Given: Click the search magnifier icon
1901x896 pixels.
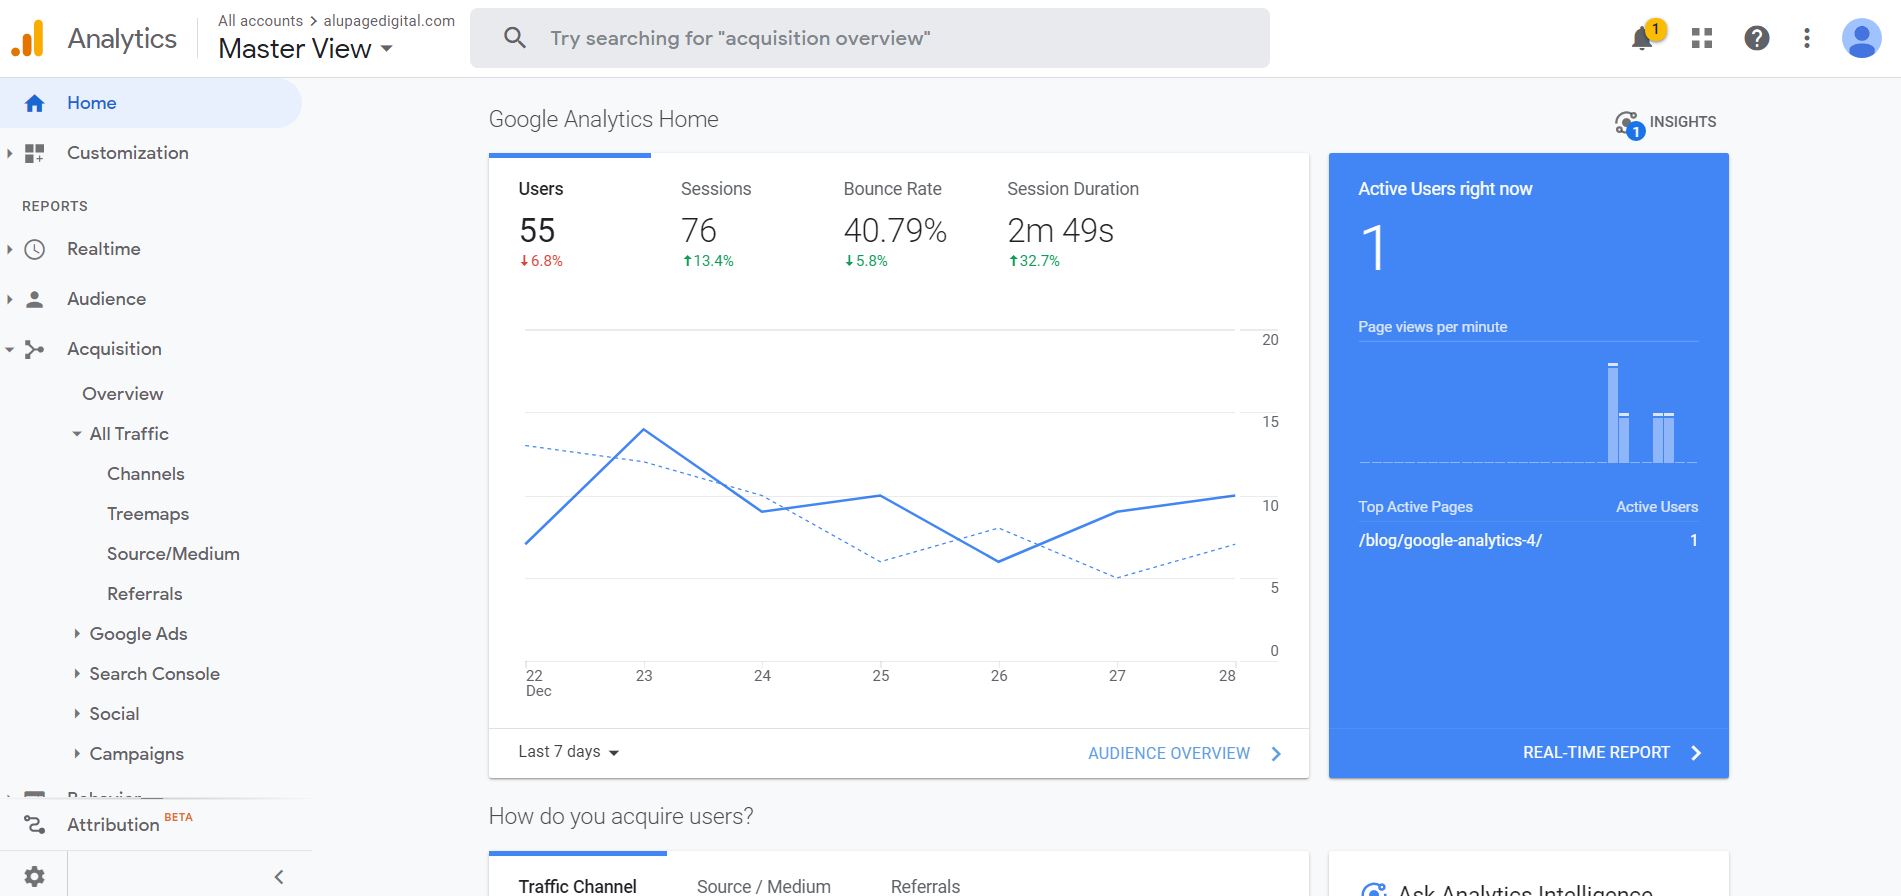Looking at the screenshot, I should coord(515,38).
